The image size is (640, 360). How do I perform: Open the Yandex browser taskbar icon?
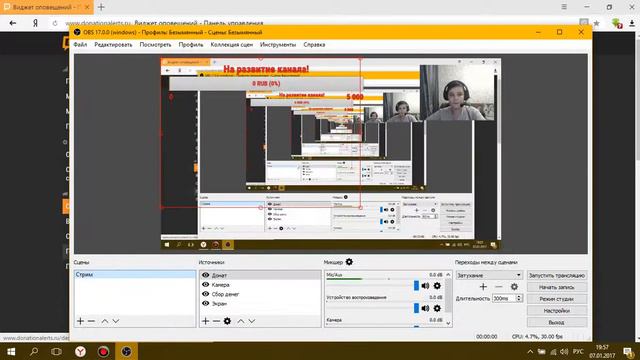click(80, 351)
